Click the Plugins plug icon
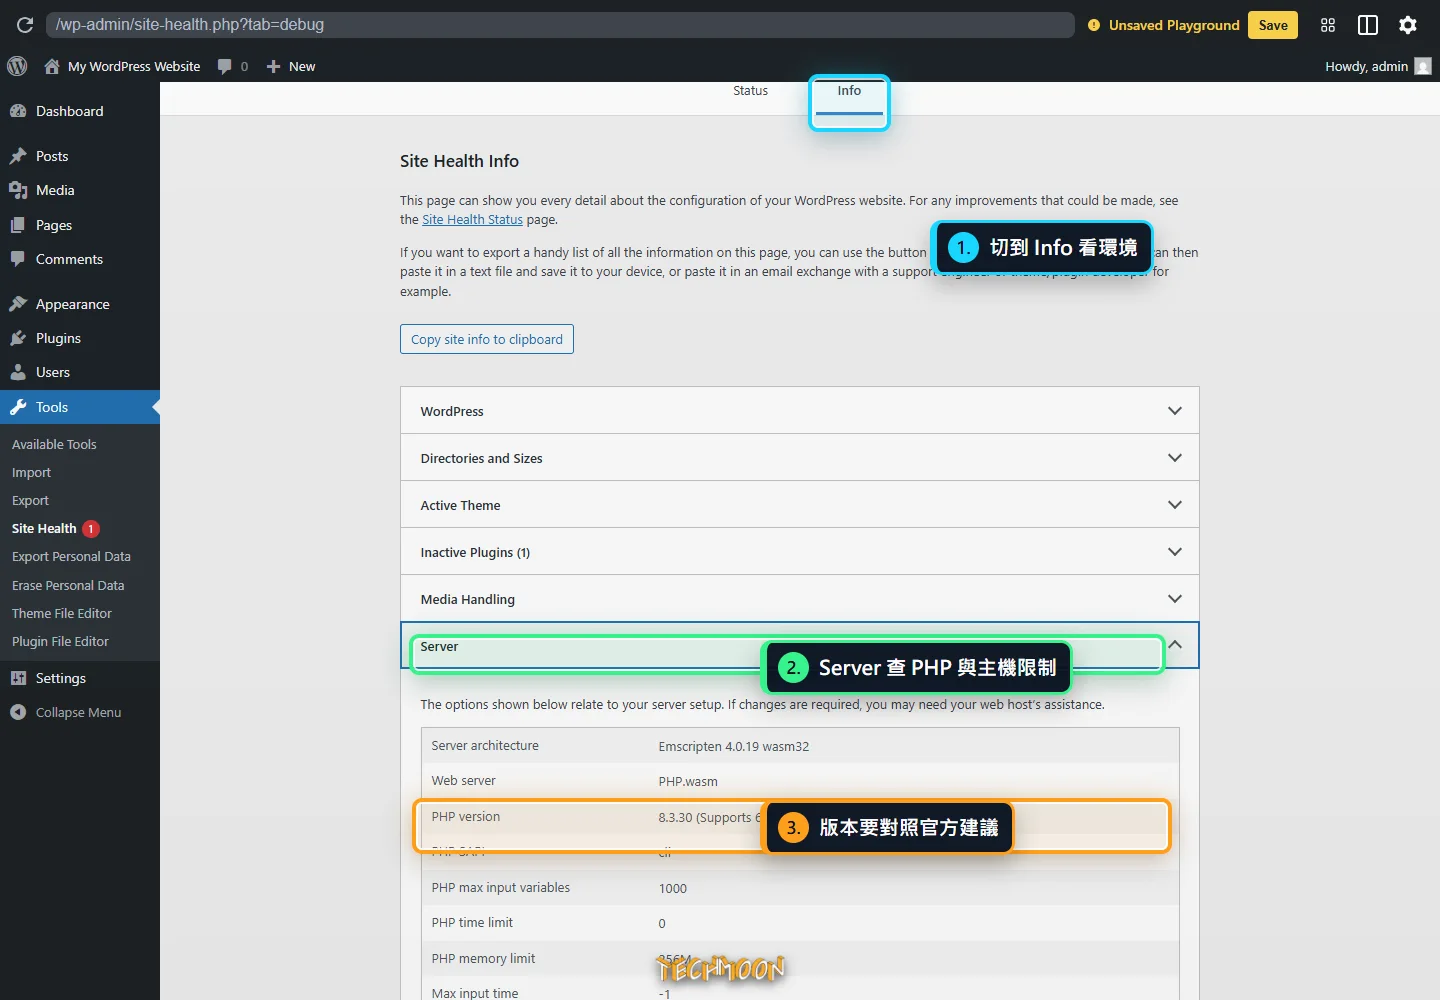Viewport: 1440px width, 1000px height. (x=18, y=338)
